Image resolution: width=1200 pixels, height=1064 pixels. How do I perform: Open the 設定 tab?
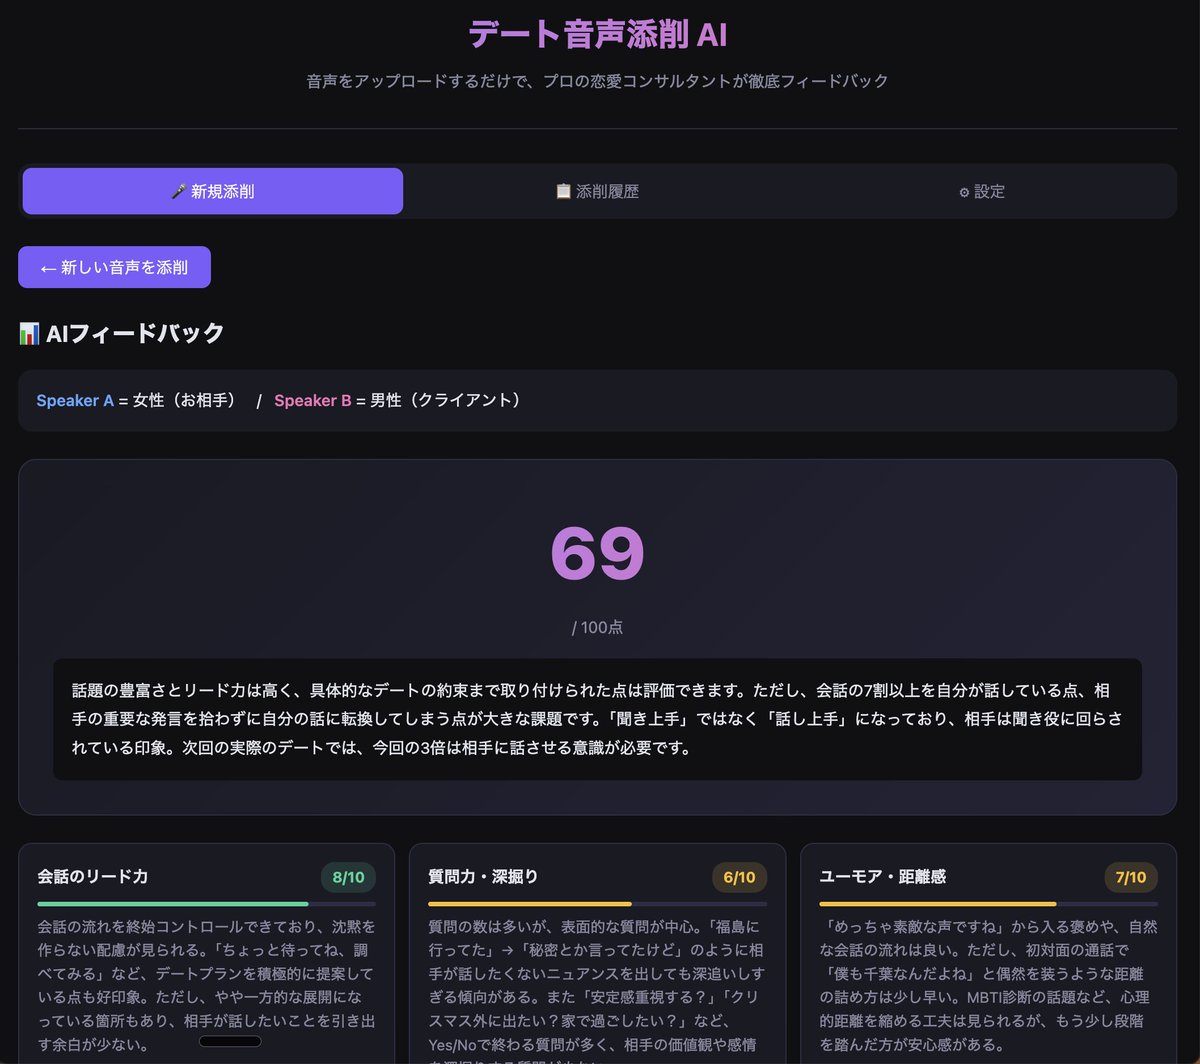click(982, 191)
